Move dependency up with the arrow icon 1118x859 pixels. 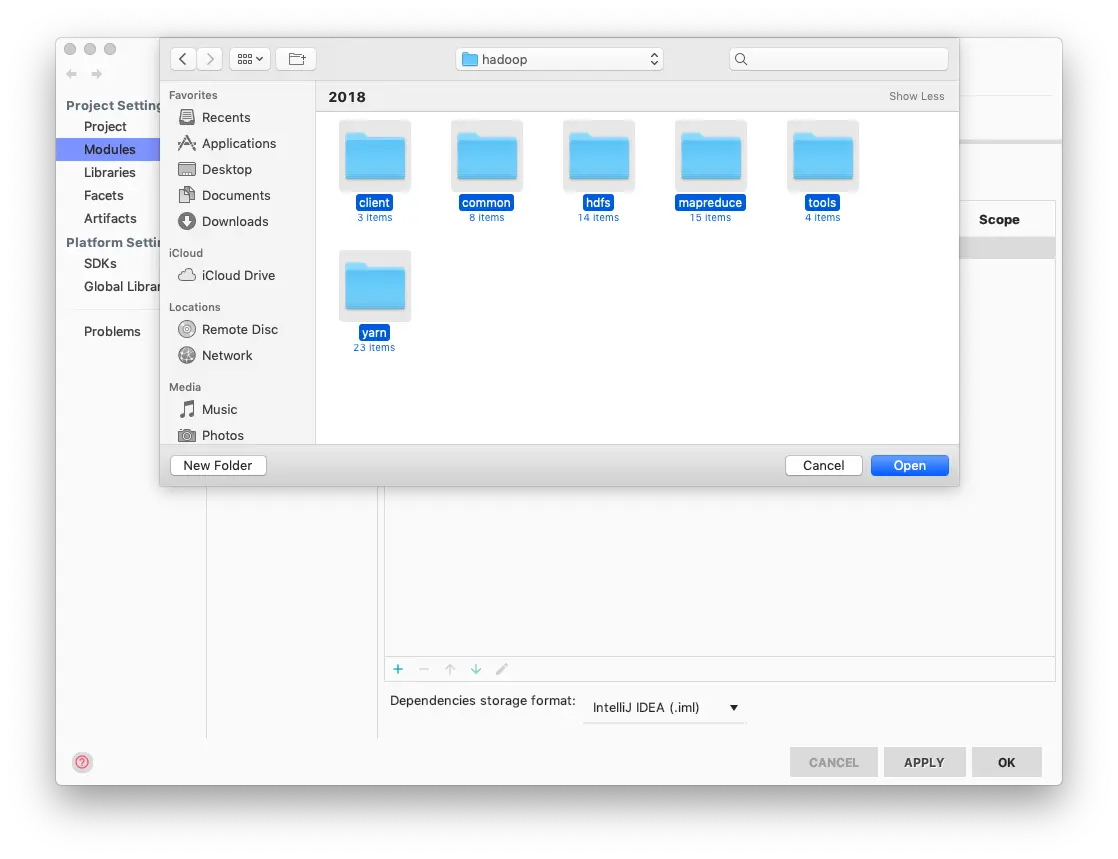coord(450,669)
